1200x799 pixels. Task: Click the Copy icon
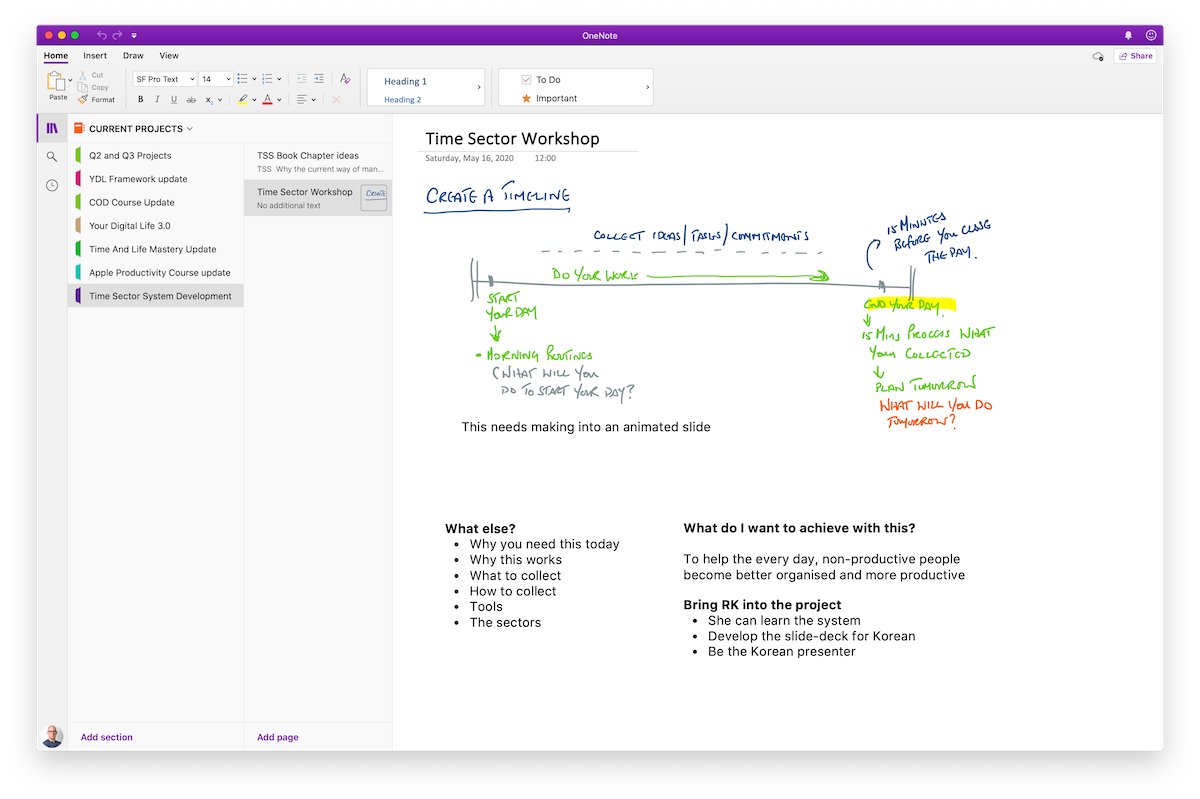click(x=83, y=87)
